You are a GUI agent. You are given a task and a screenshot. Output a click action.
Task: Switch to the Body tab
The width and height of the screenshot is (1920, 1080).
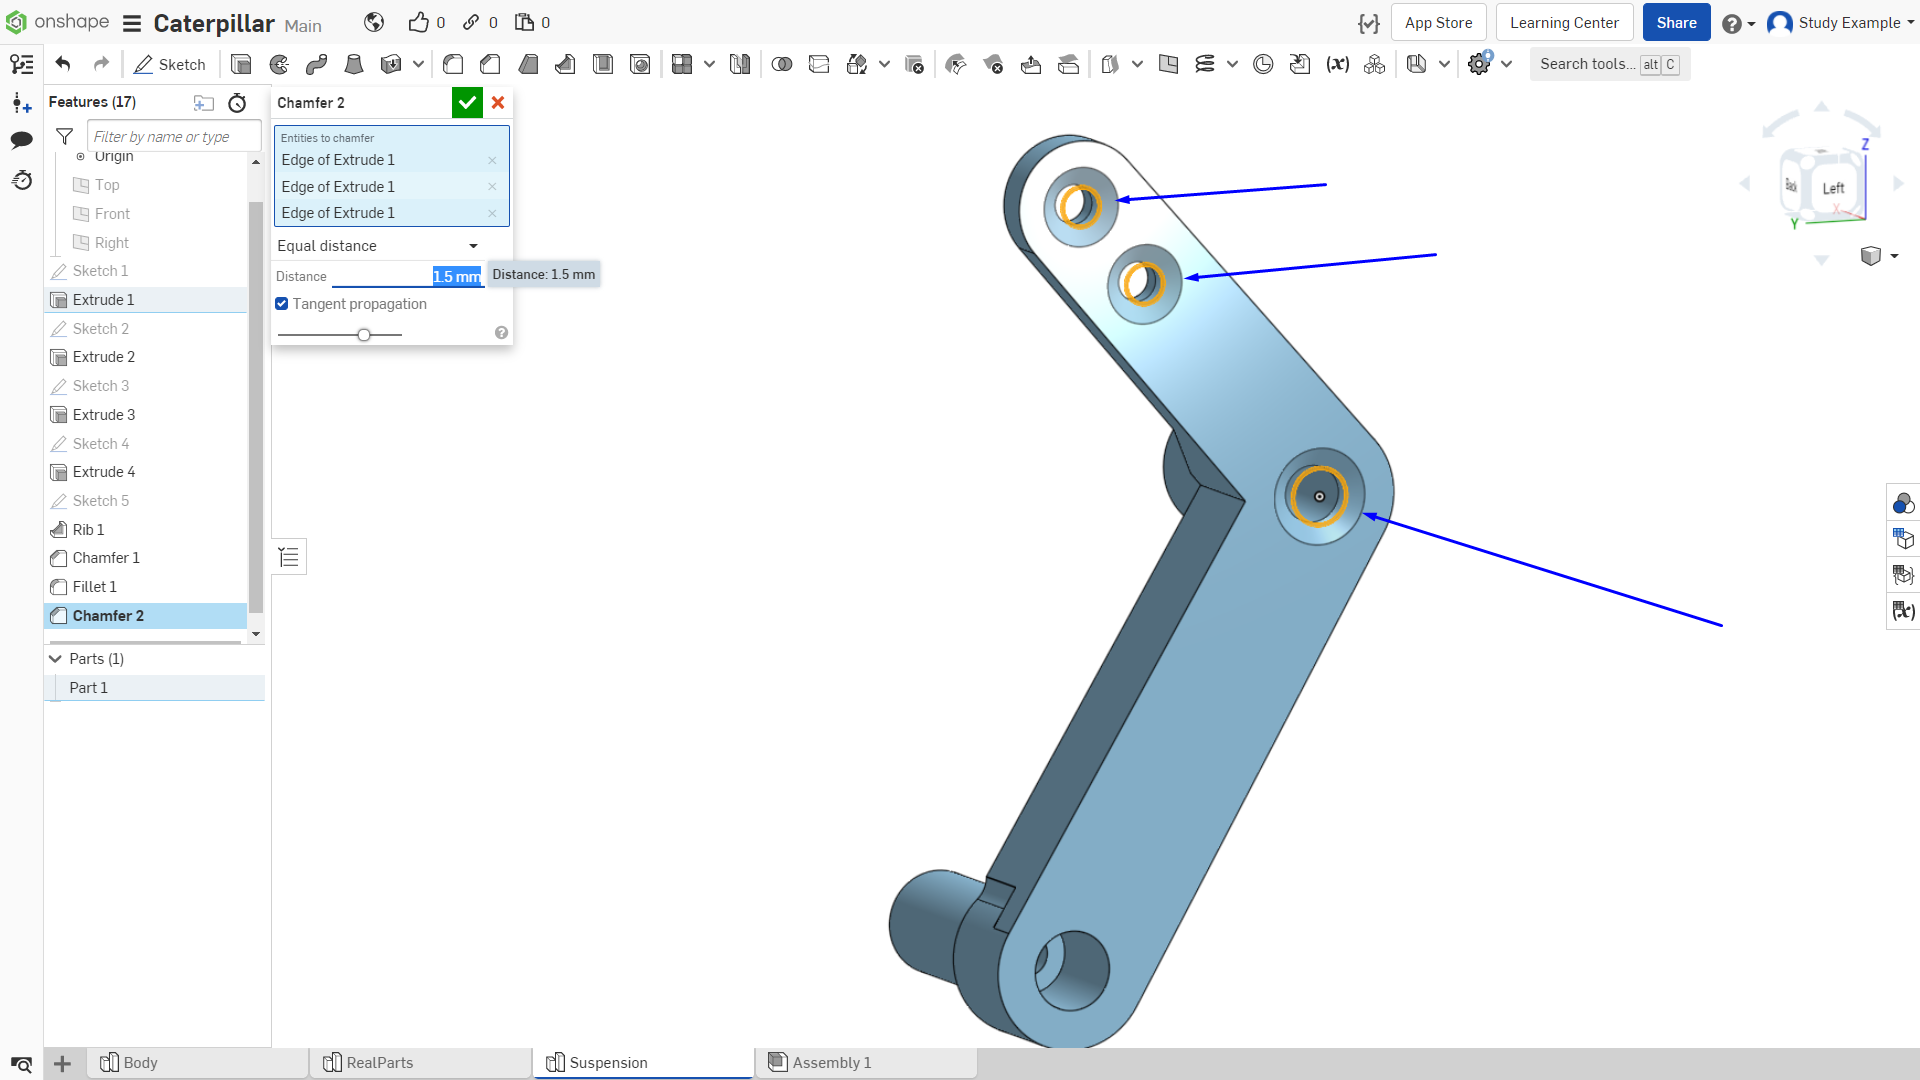click(198, 1063)
